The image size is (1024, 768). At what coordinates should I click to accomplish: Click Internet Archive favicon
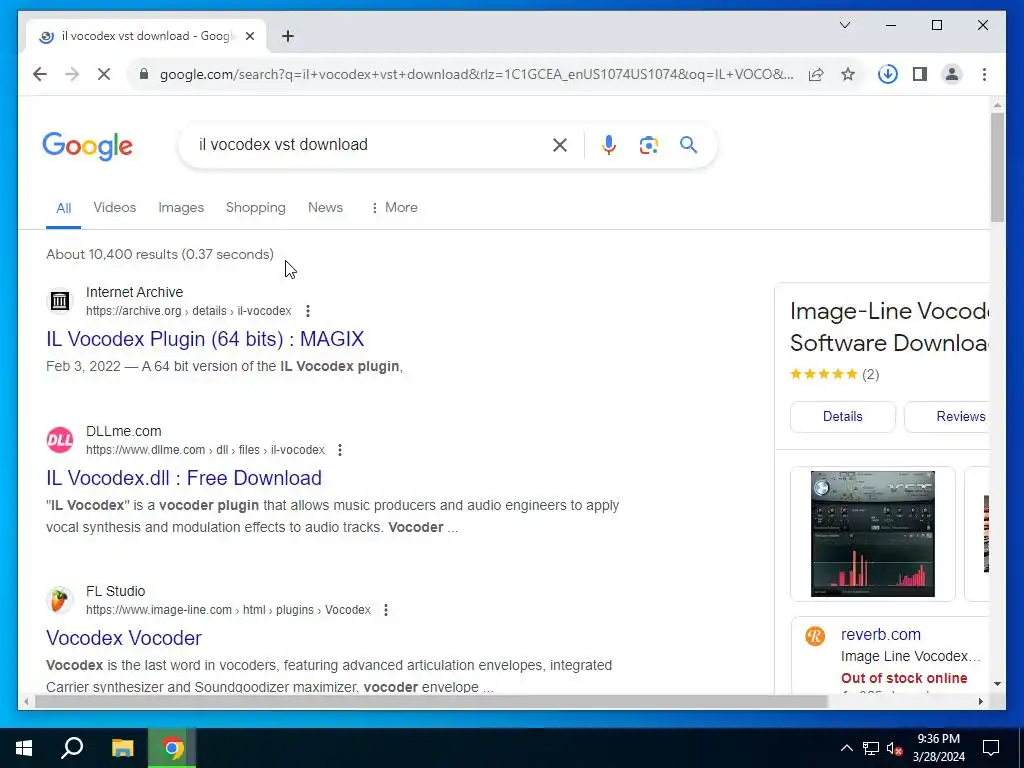[59, 301]
